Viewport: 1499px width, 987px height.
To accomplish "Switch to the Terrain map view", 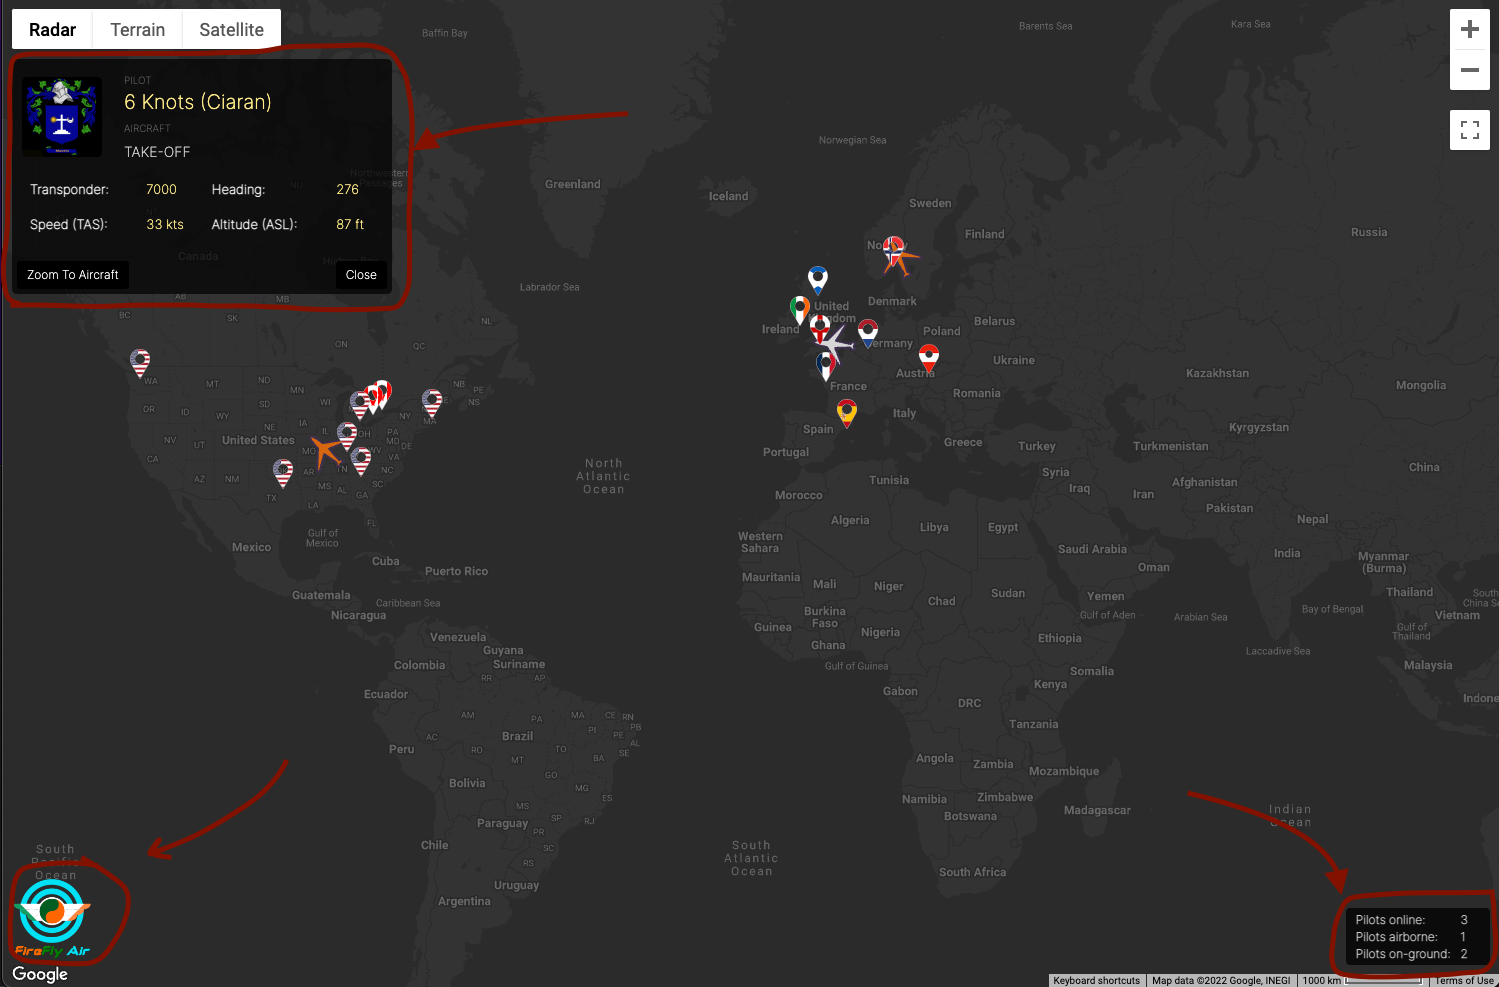I will coord(137,30).
